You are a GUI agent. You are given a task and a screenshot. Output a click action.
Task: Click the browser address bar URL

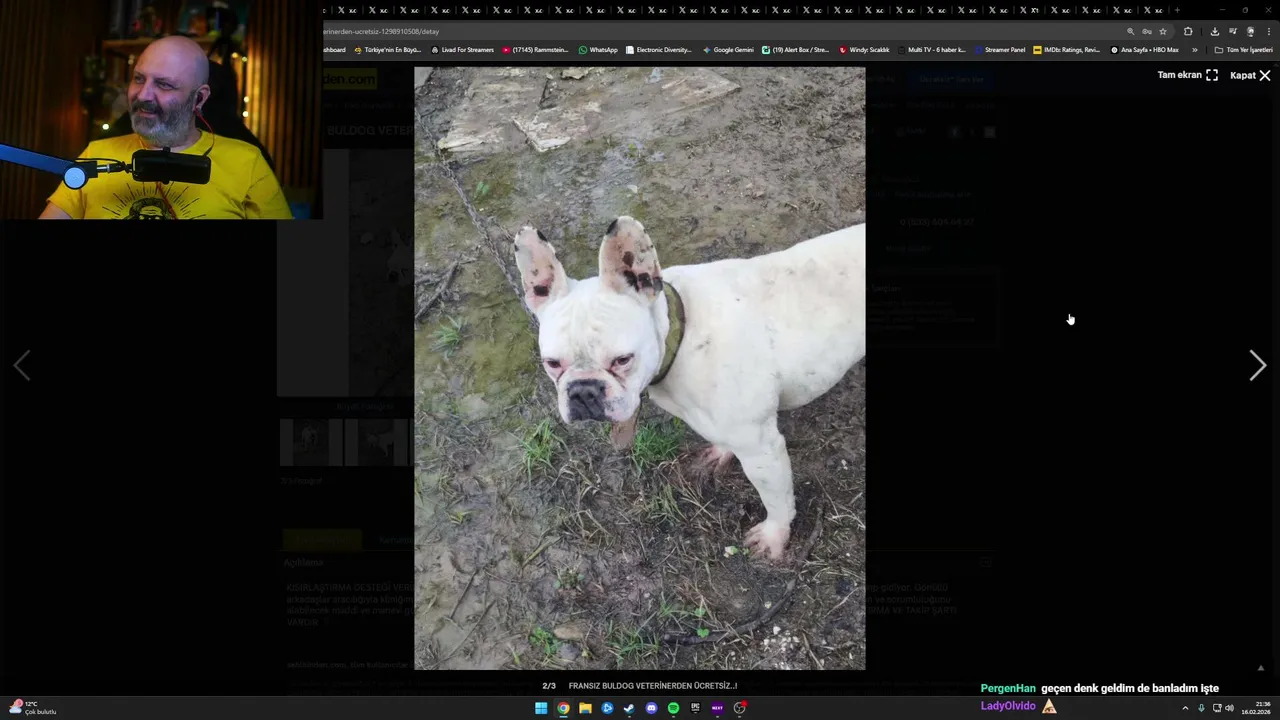[x=382, y=31]
